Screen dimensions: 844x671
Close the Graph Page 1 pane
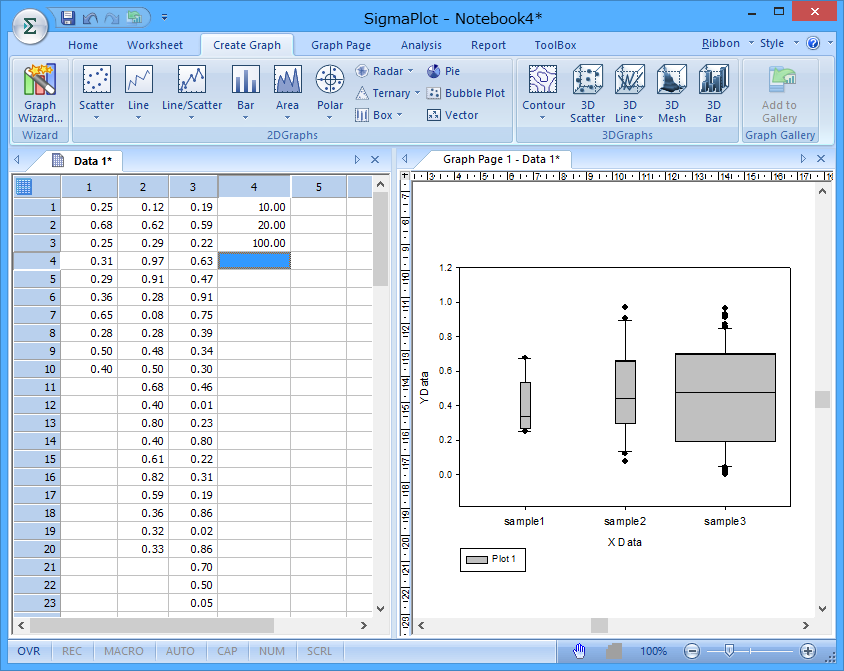[x=821, y=159]
